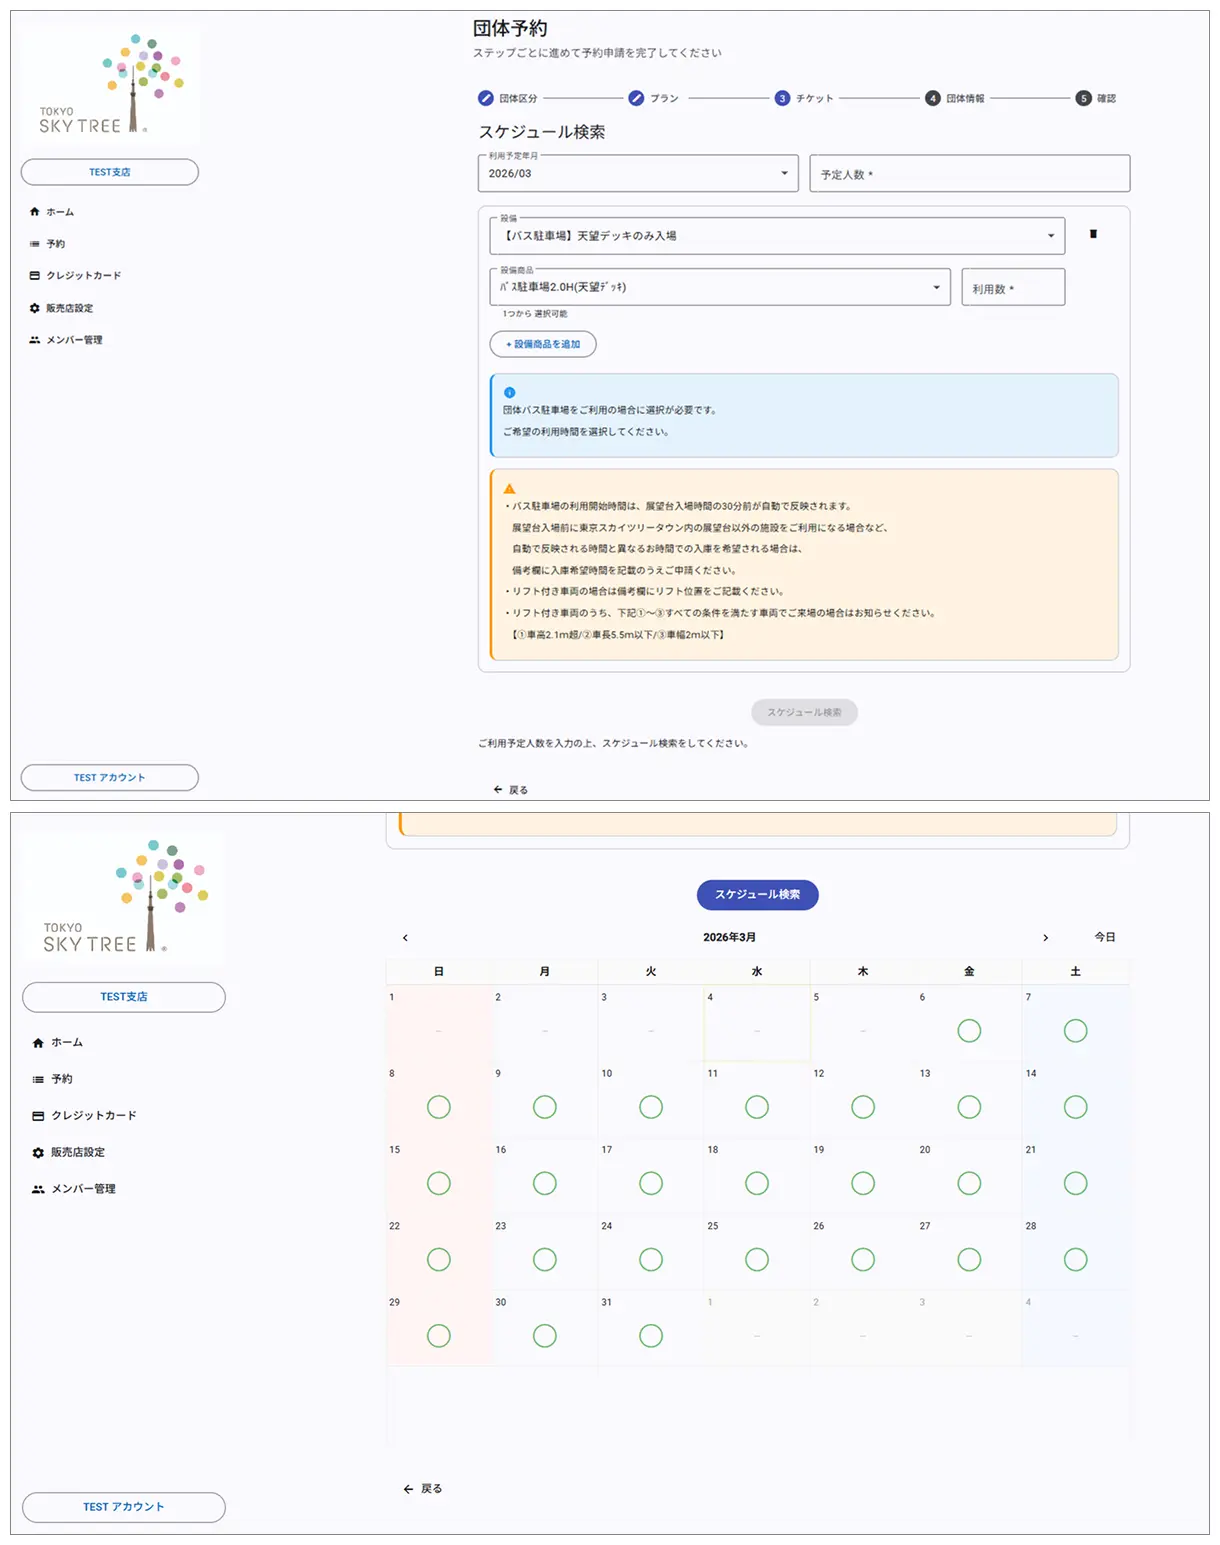Viewport: 1220px width, 1545px height.
Task: Click the blue スケジュール検索 button
Action: (x=757, y=895)
